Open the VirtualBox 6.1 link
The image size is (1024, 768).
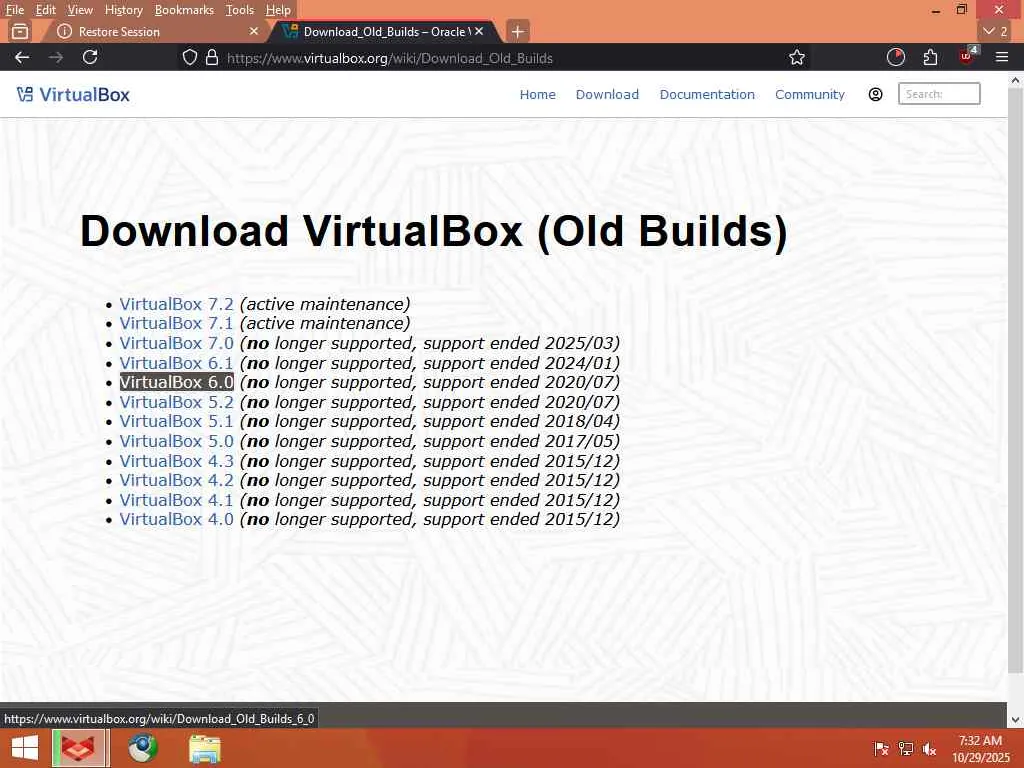coord(176,362)
